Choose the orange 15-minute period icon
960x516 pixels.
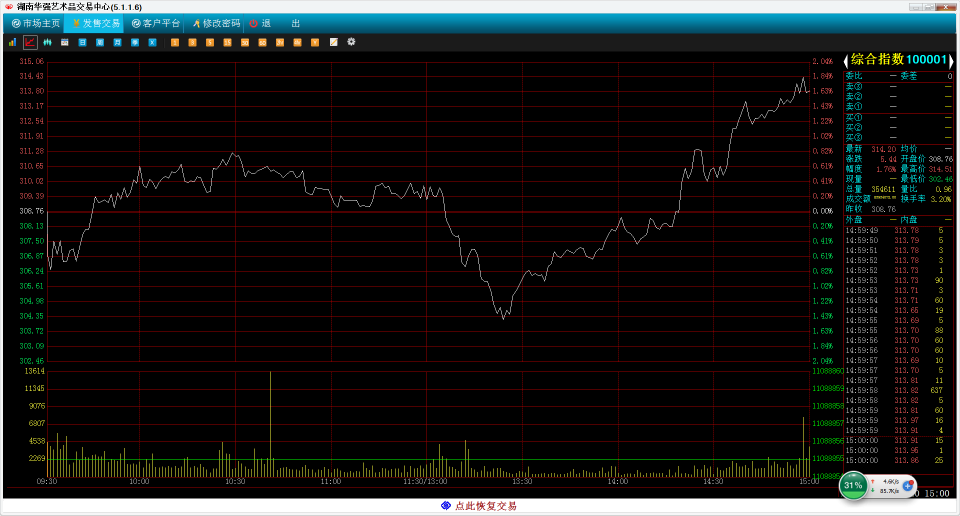click(227, 42)
